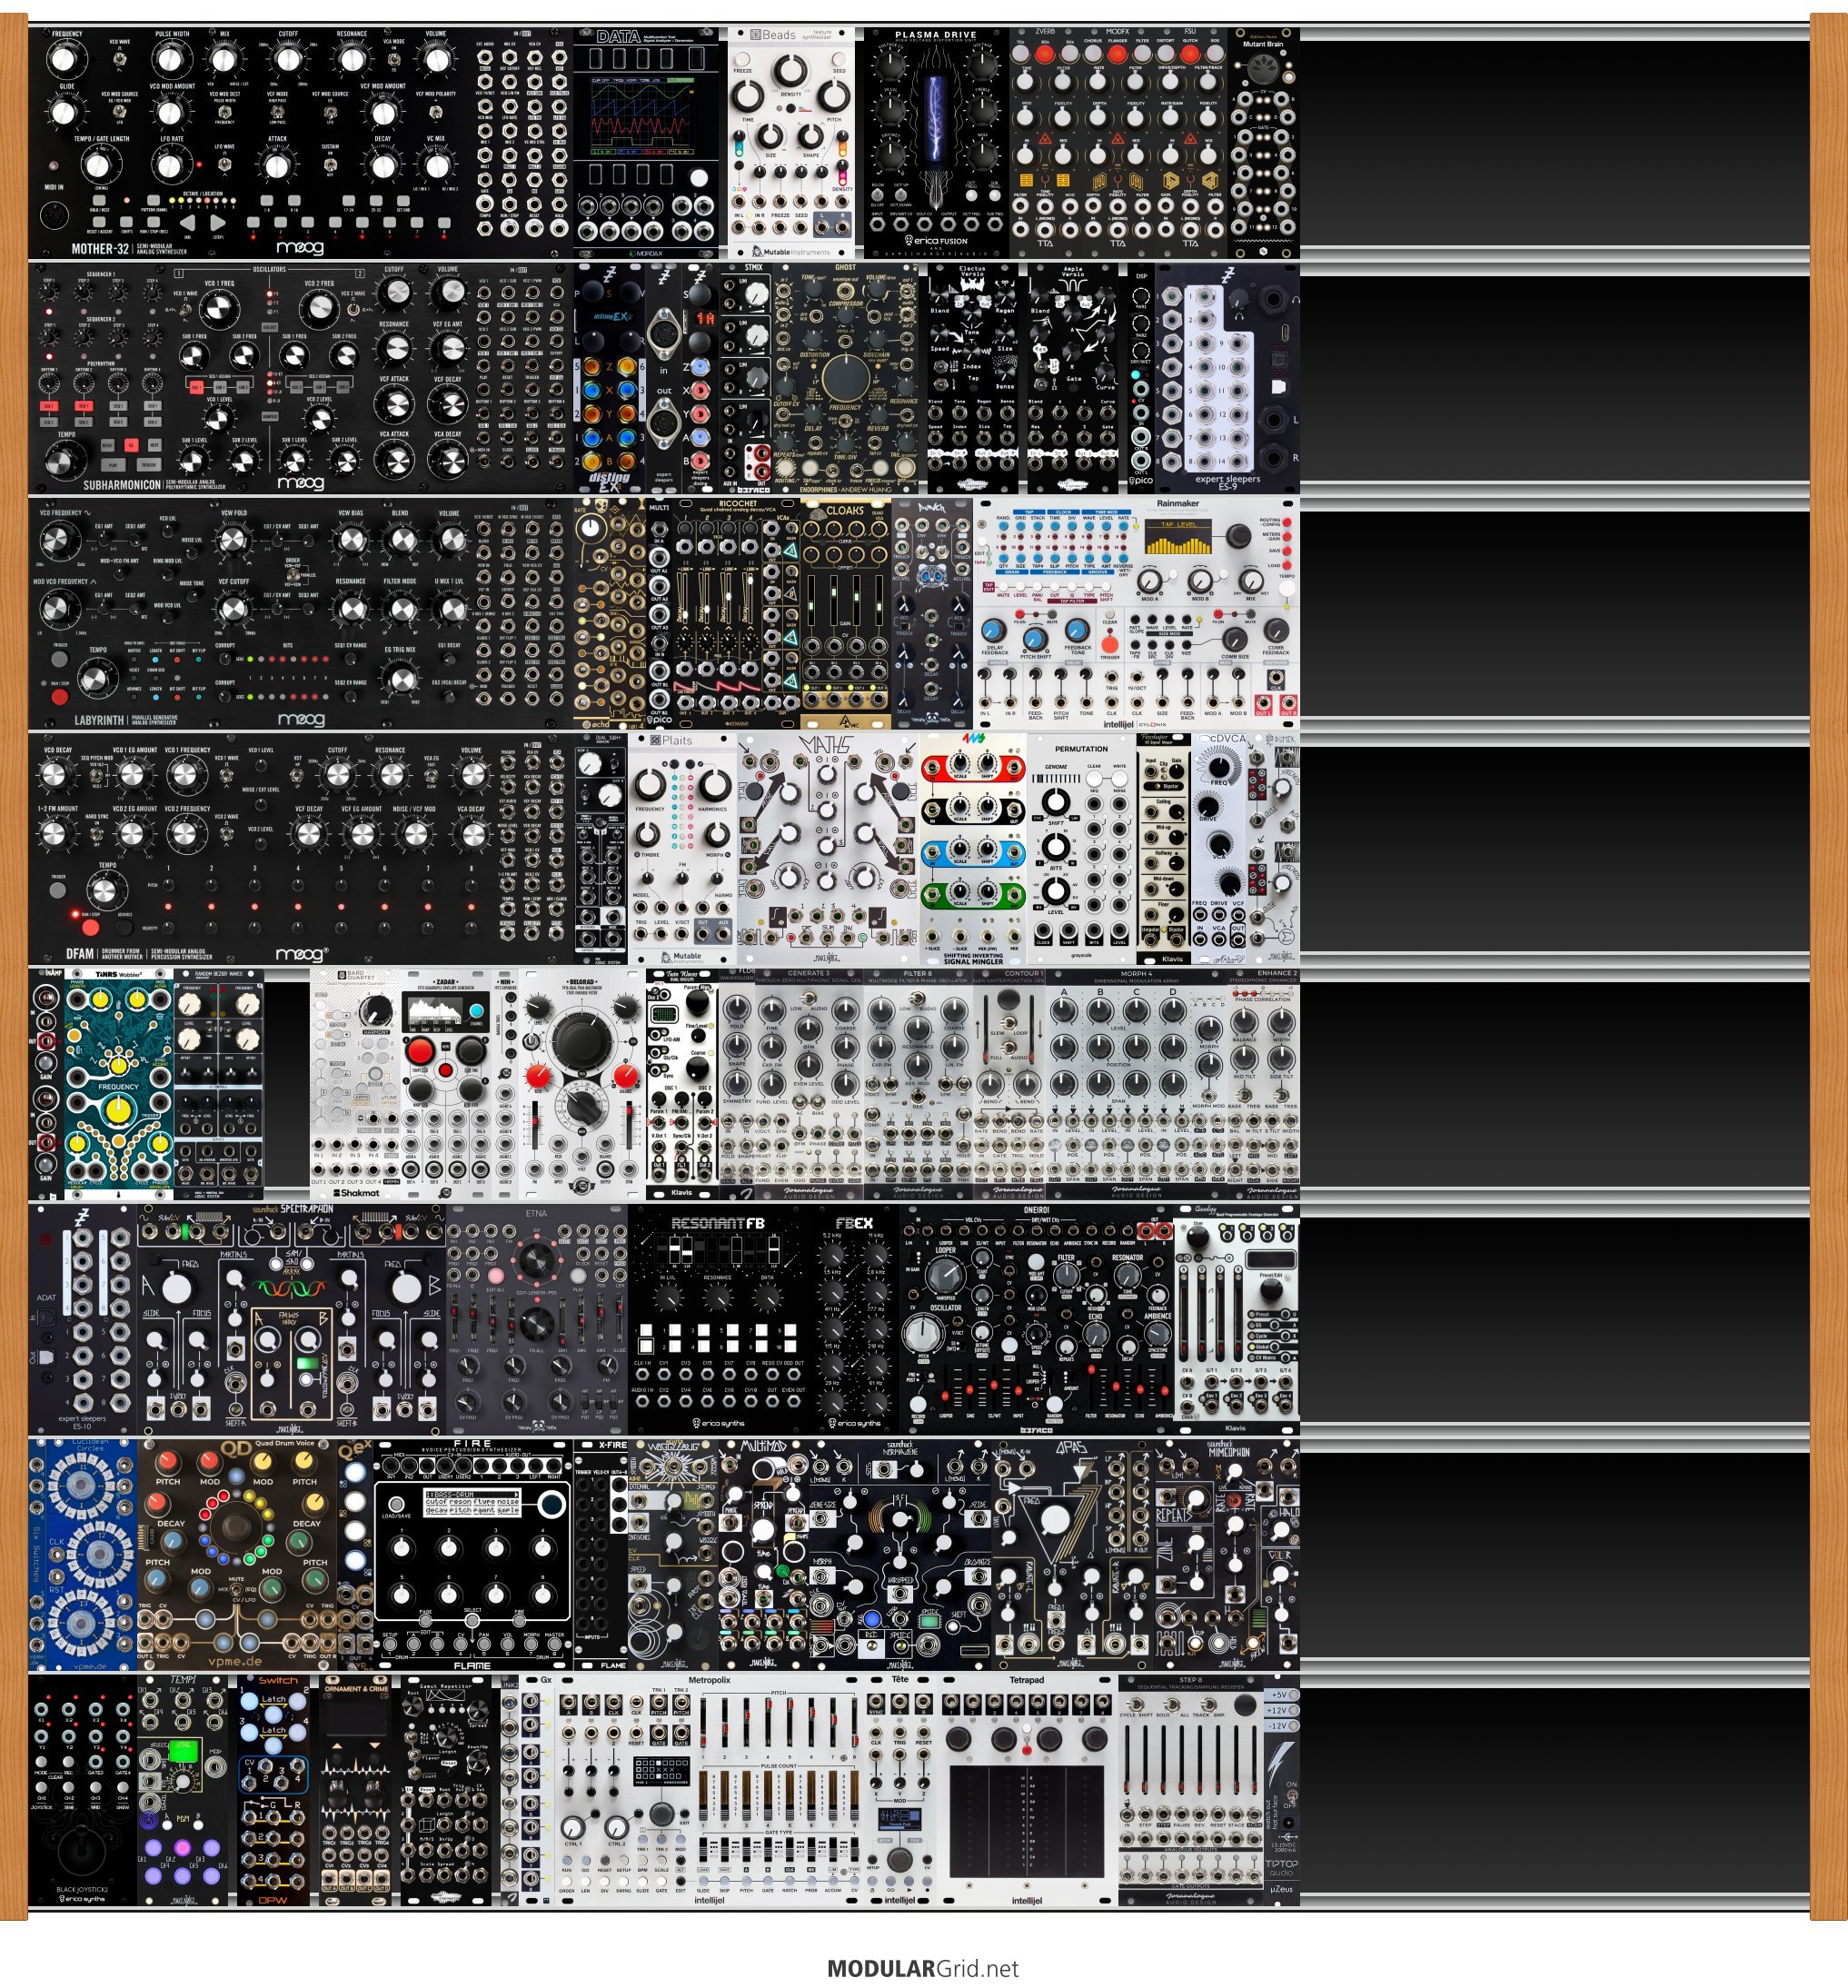Select the ADDAC Dual S&H+ module
This screenshot has height=1988, width=1848.
pos(601,849)
